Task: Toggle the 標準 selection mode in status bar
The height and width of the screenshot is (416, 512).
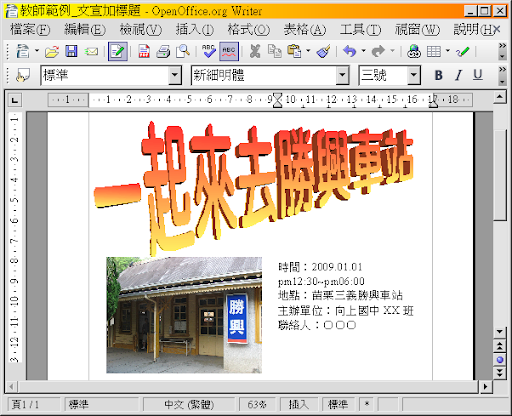Action: [338, 405]
